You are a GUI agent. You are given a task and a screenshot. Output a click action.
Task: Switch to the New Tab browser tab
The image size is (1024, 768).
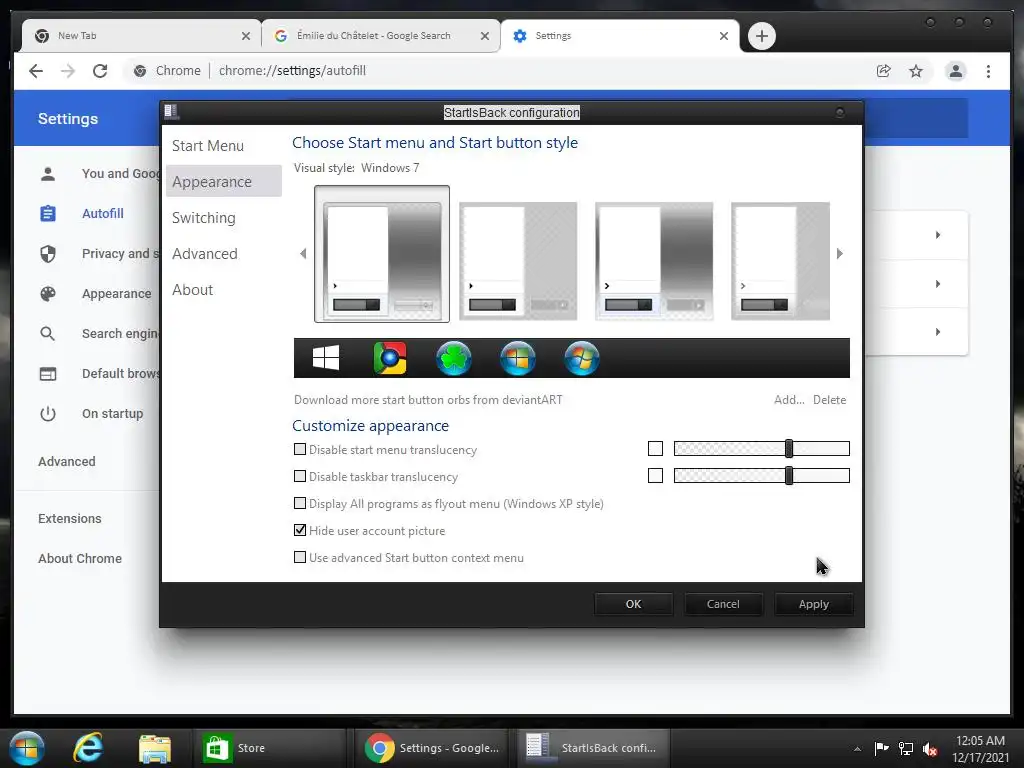140,36
